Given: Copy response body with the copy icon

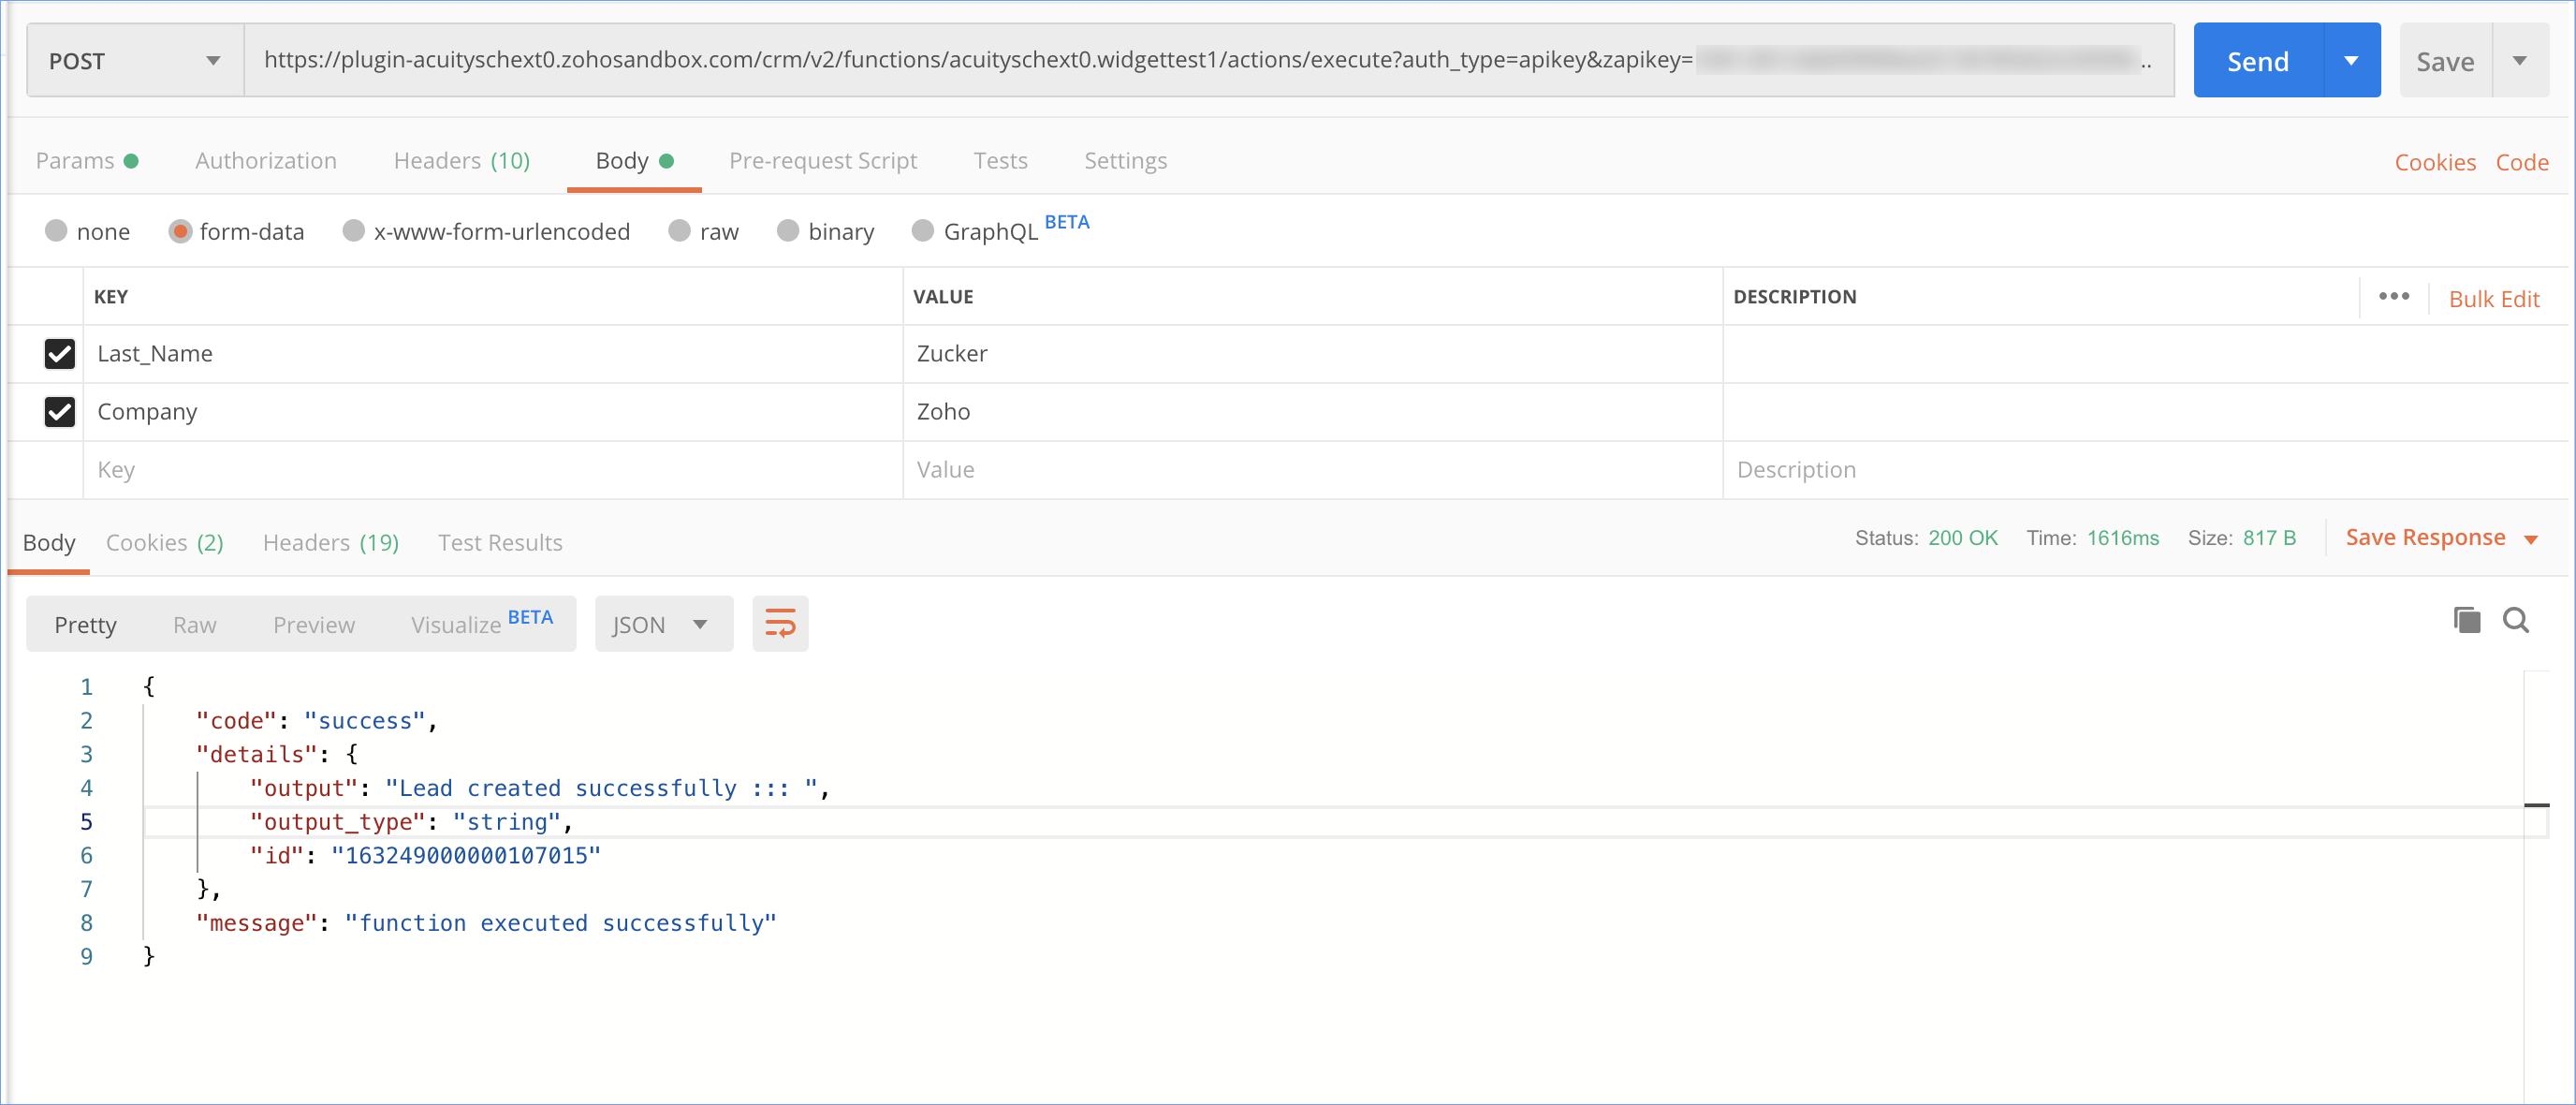Looking at the screenshot, I should click(x=2466, y=621).
